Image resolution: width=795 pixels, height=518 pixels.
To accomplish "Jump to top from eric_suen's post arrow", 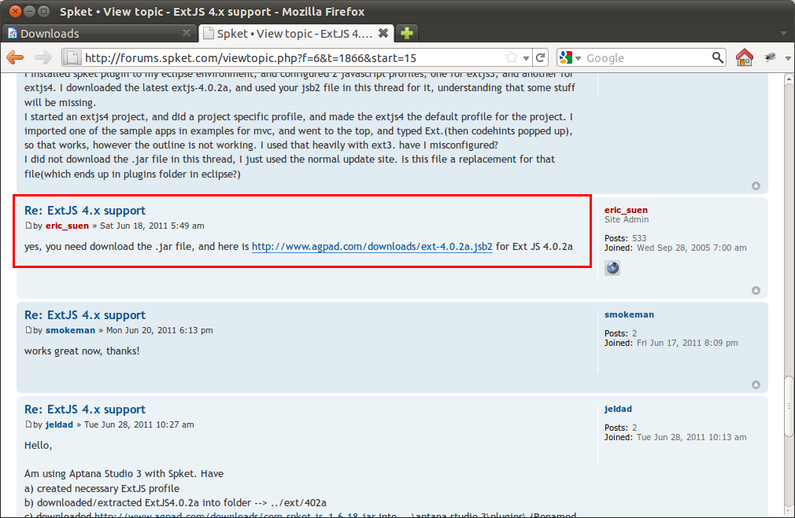I will click(756, 291).
